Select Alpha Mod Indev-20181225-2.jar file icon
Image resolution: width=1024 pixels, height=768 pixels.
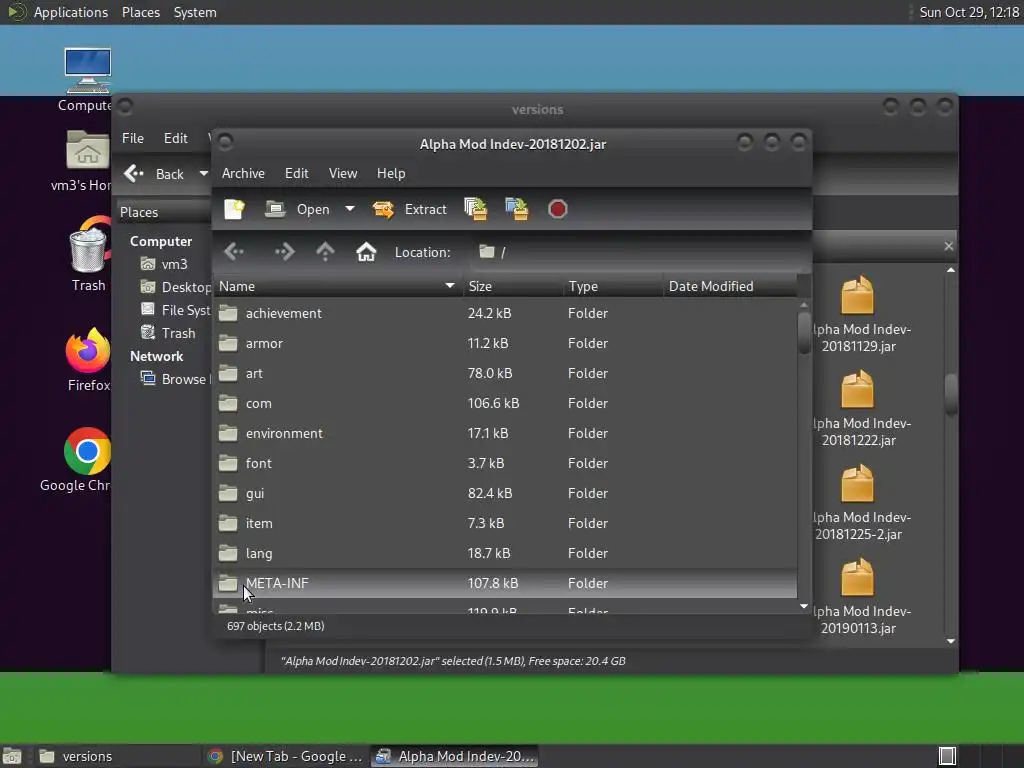pyautogui.click(x=857, y=483)
